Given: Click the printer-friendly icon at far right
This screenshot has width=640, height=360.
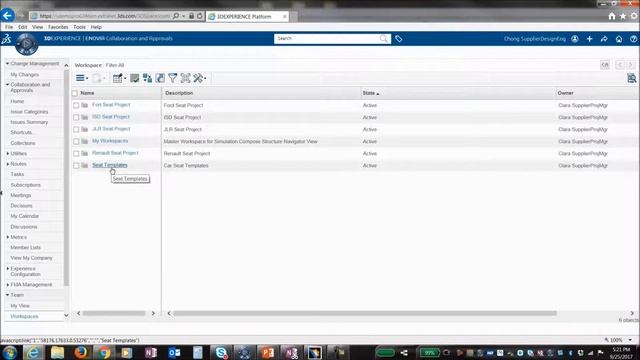Looking at the screenshot, I should coord(631,78).
